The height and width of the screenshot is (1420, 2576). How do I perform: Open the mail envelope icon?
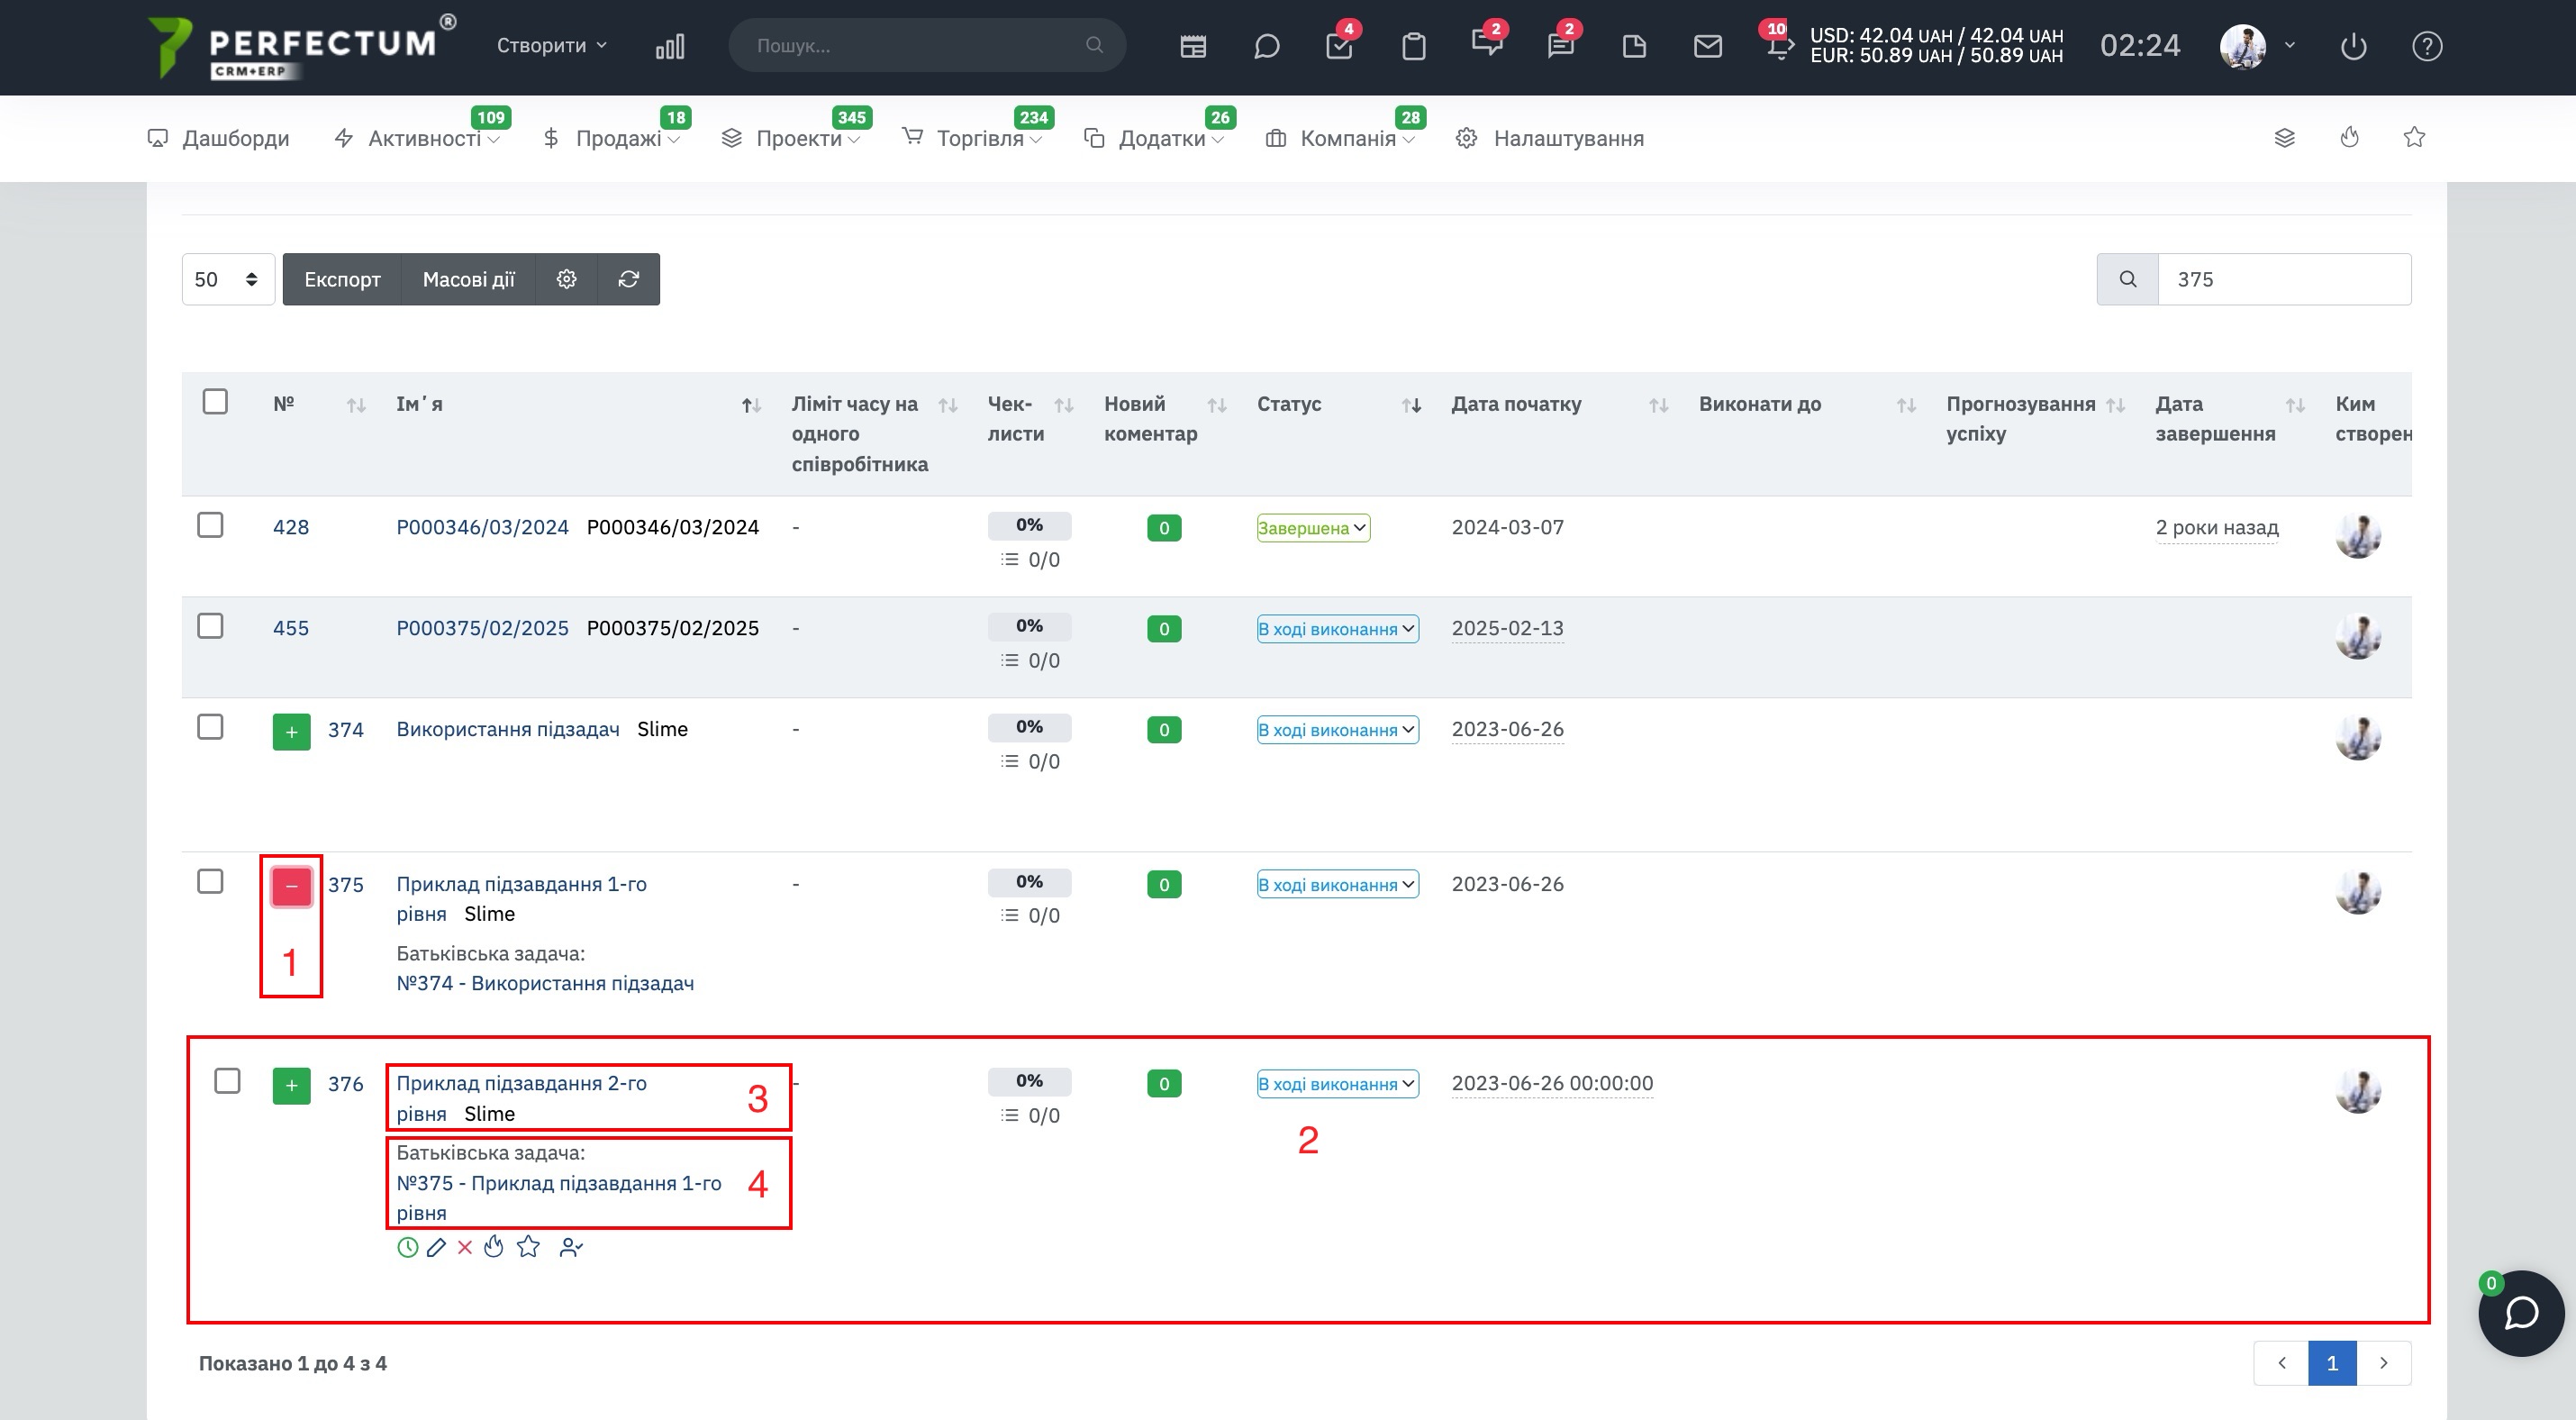coord(1708,46)
